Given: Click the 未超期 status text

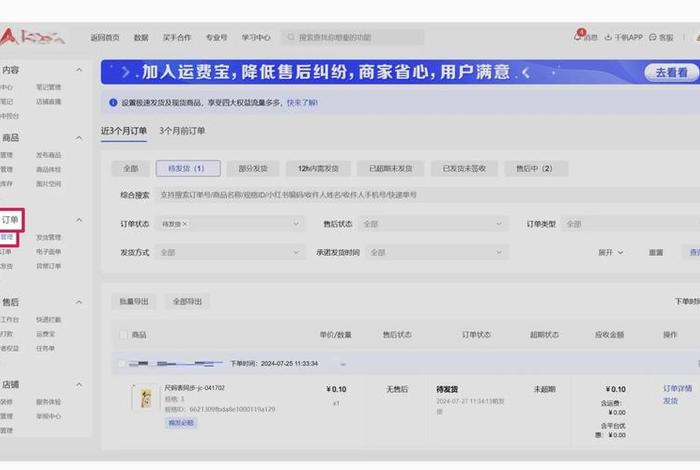Looking at the screenshot, I should pos(545,389).
